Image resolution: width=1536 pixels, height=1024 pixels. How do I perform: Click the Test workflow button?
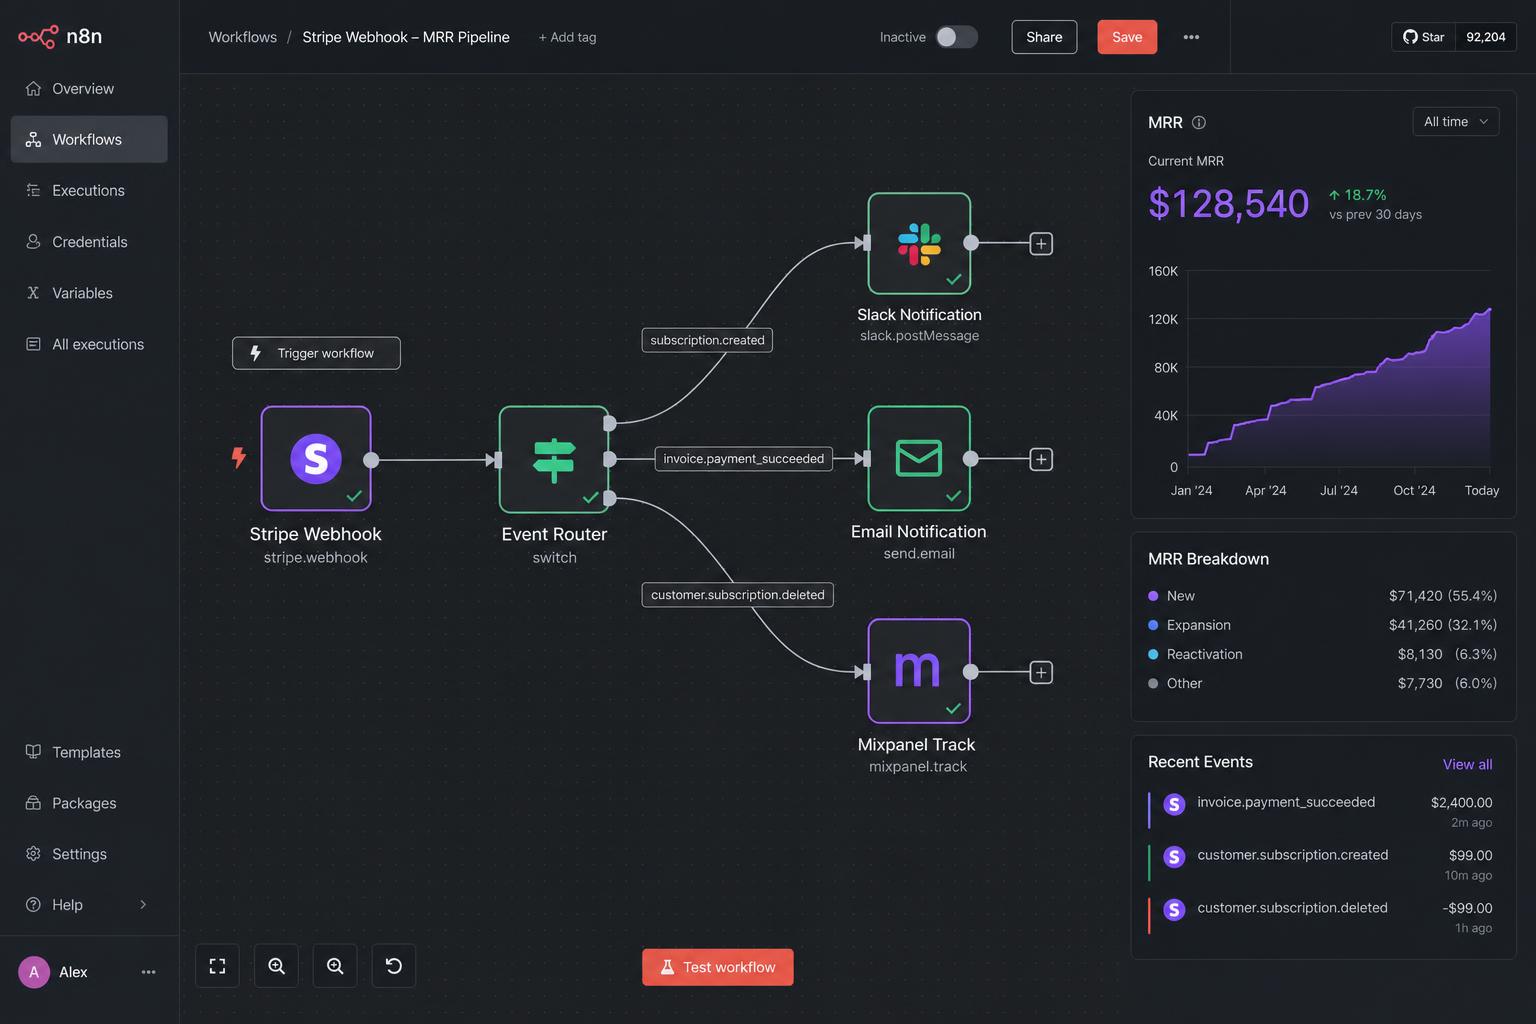point(718,967)
